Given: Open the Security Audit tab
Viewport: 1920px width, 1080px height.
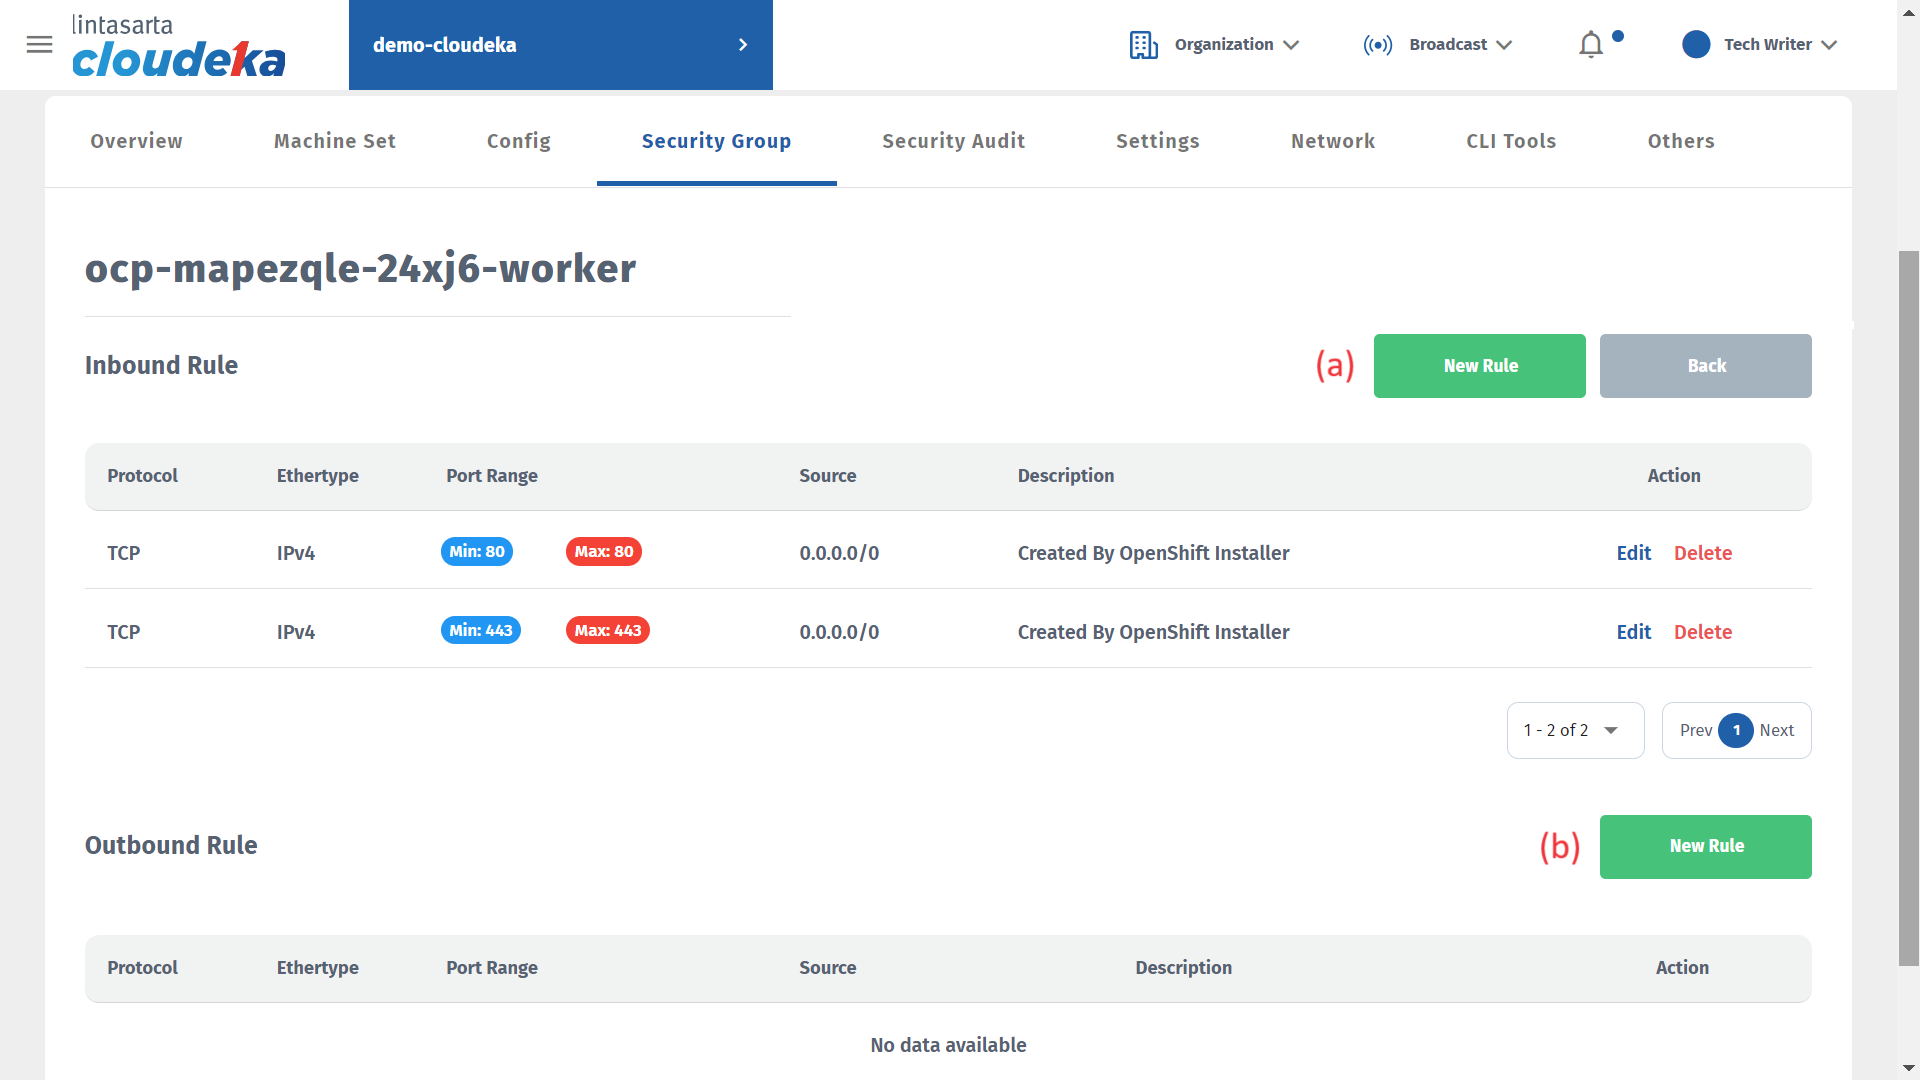Looking at the screenshot, I should pos(953,141).
